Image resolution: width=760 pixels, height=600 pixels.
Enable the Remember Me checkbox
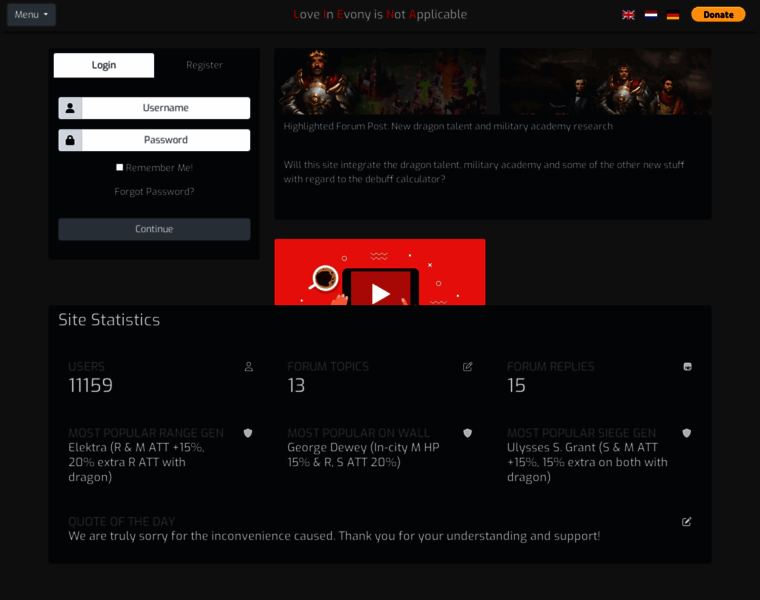coord(120,167)
